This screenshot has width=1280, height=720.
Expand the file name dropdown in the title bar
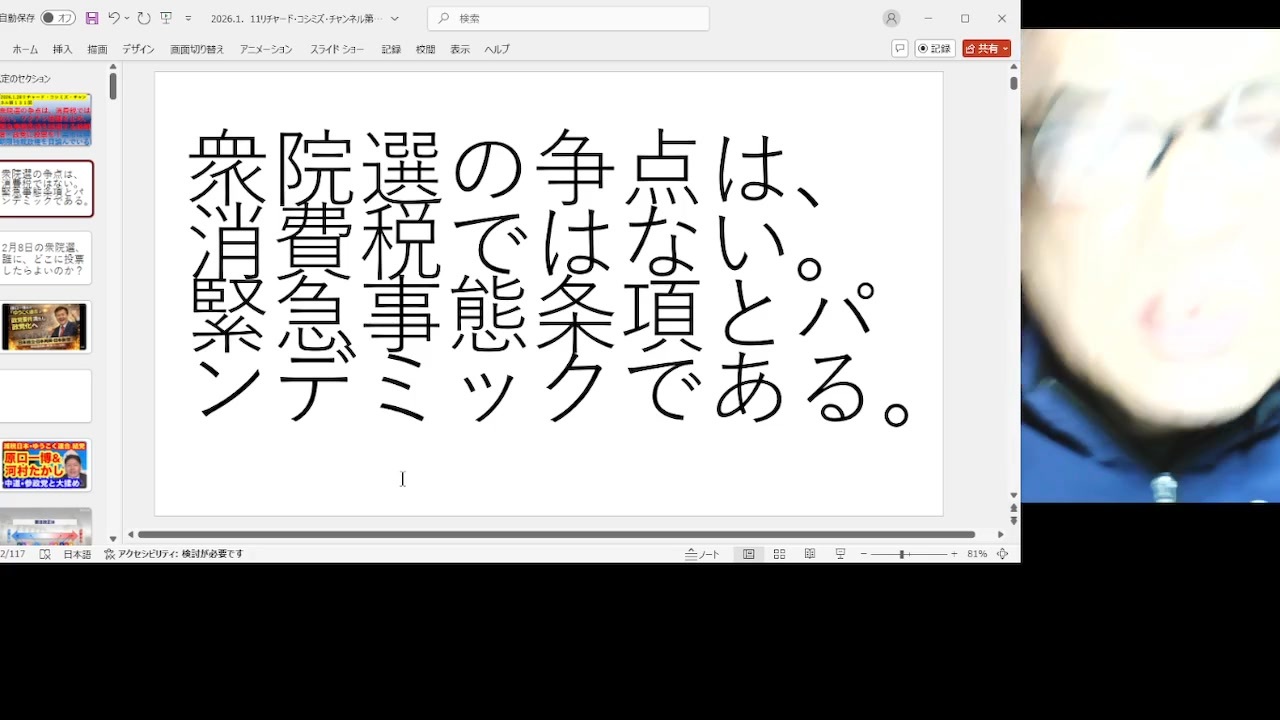point(394,18)
